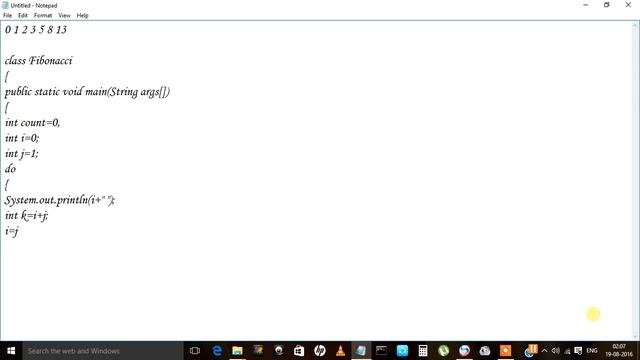
Task: Click the Windows Start button
Action: [11, 351]
